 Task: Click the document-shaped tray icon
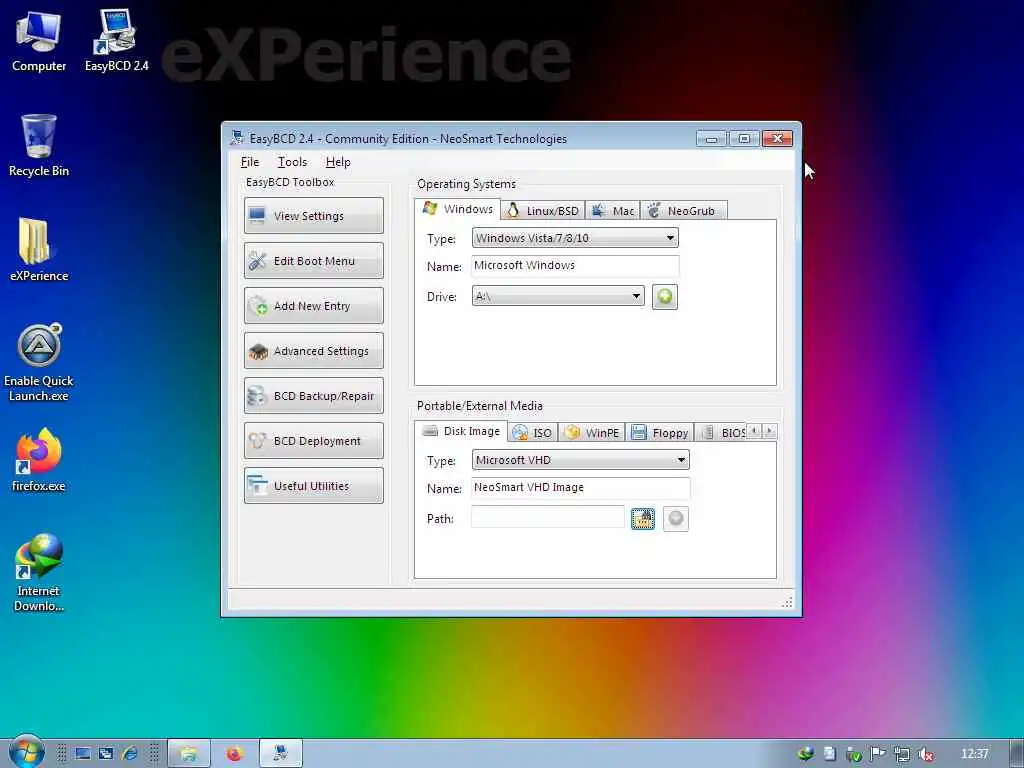coord(829,754)
